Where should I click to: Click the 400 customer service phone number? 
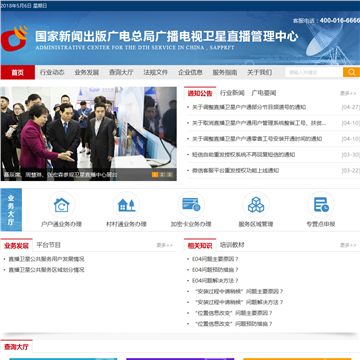pyautogui.click(x=340, y=20)
